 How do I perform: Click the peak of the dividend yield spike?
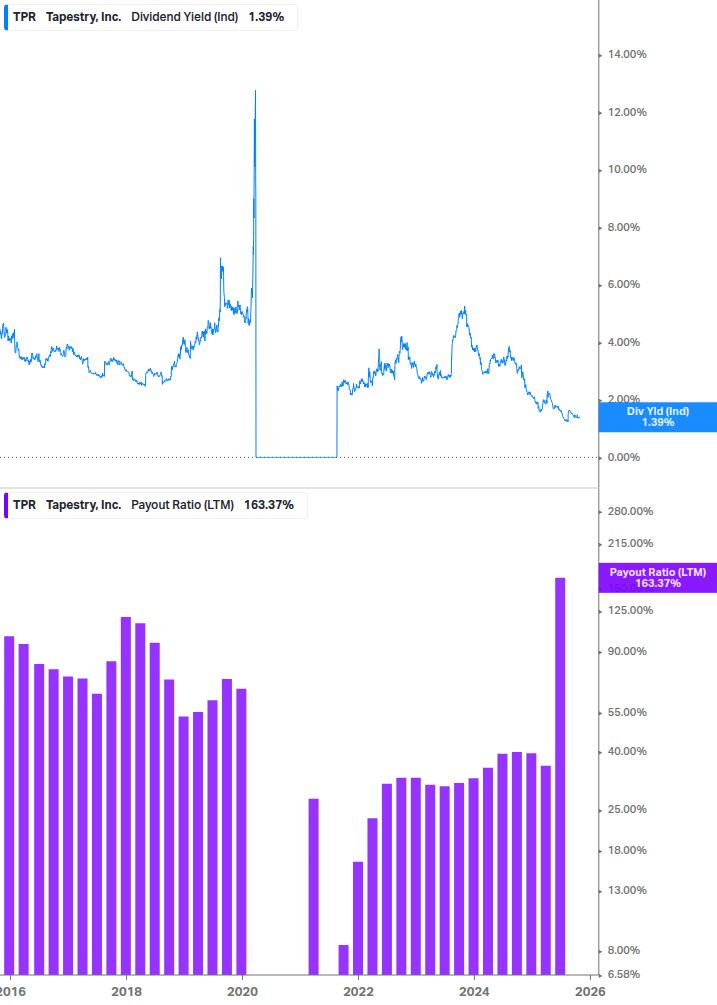255,92
